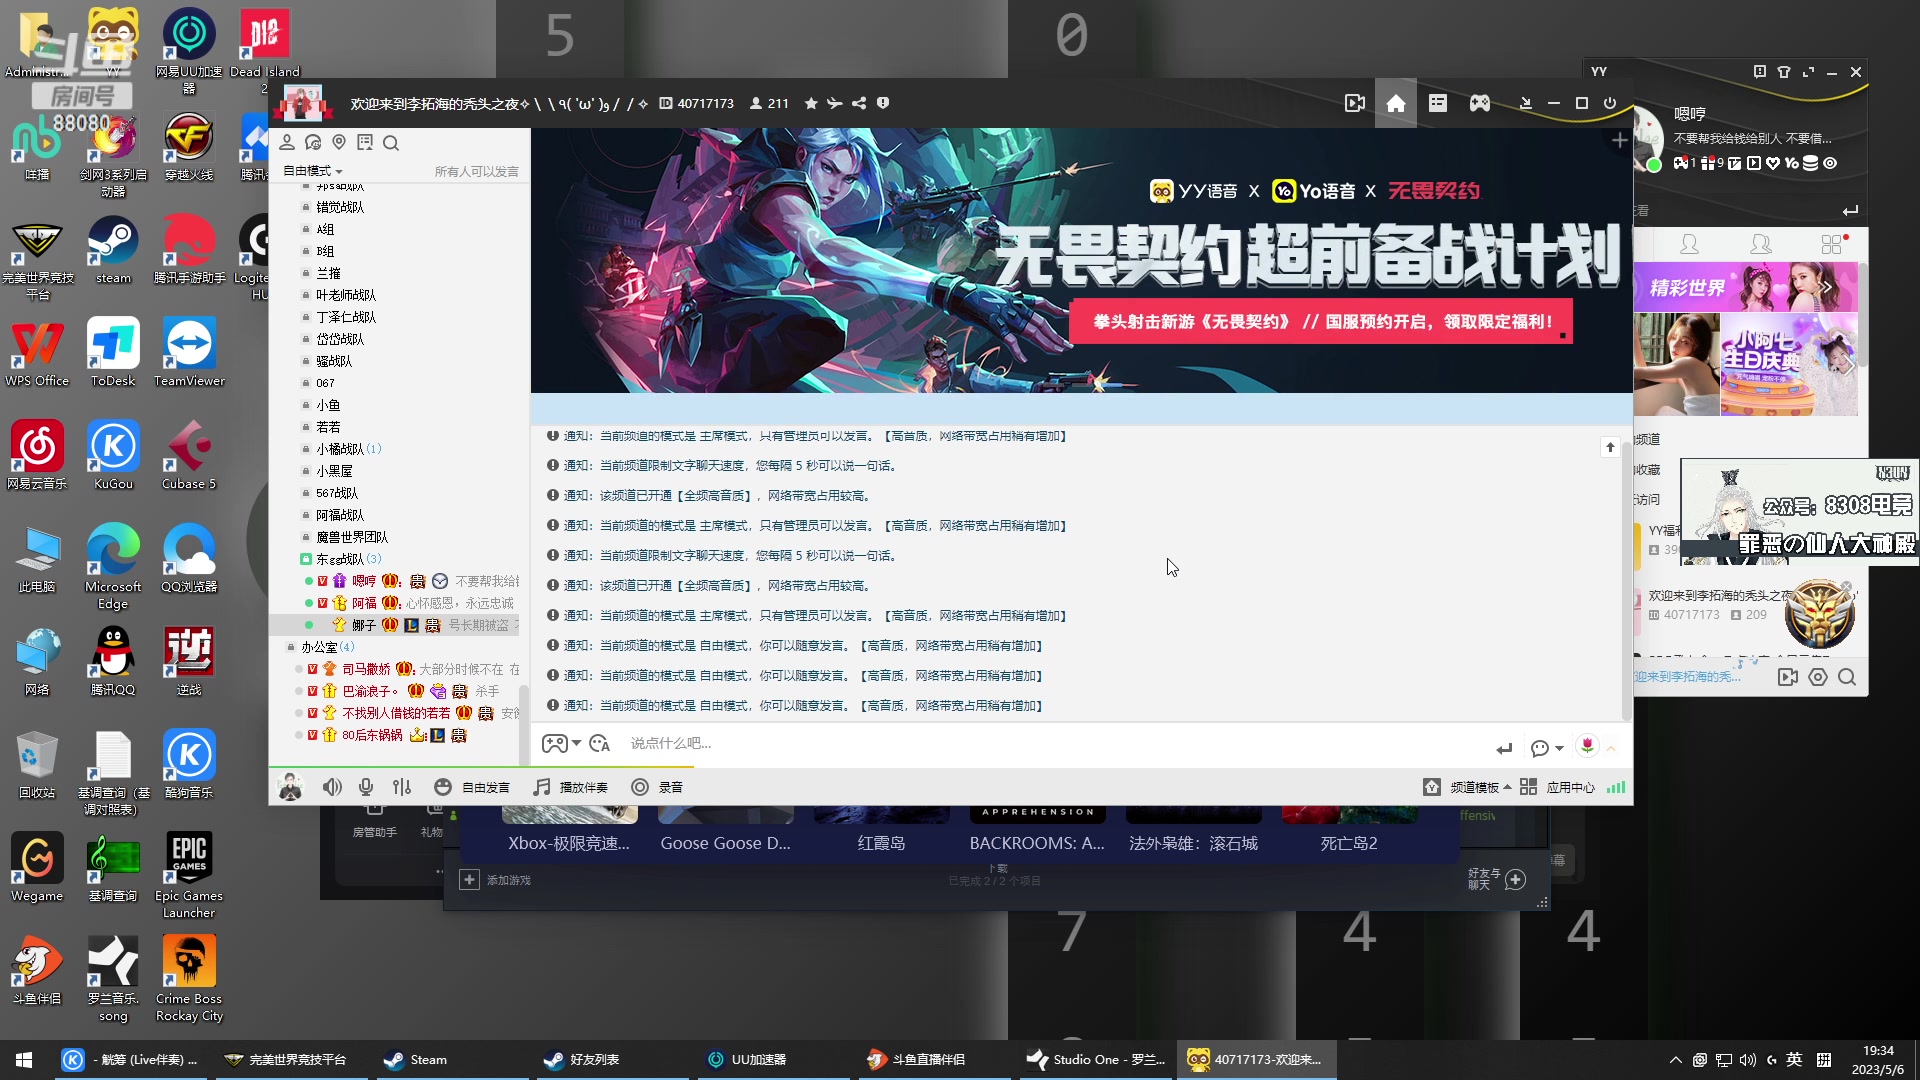Click the 播放伴奏 playback accompaniment button
The width and height of the screenshot is (1920, 1080).
(x=570, y=787)
